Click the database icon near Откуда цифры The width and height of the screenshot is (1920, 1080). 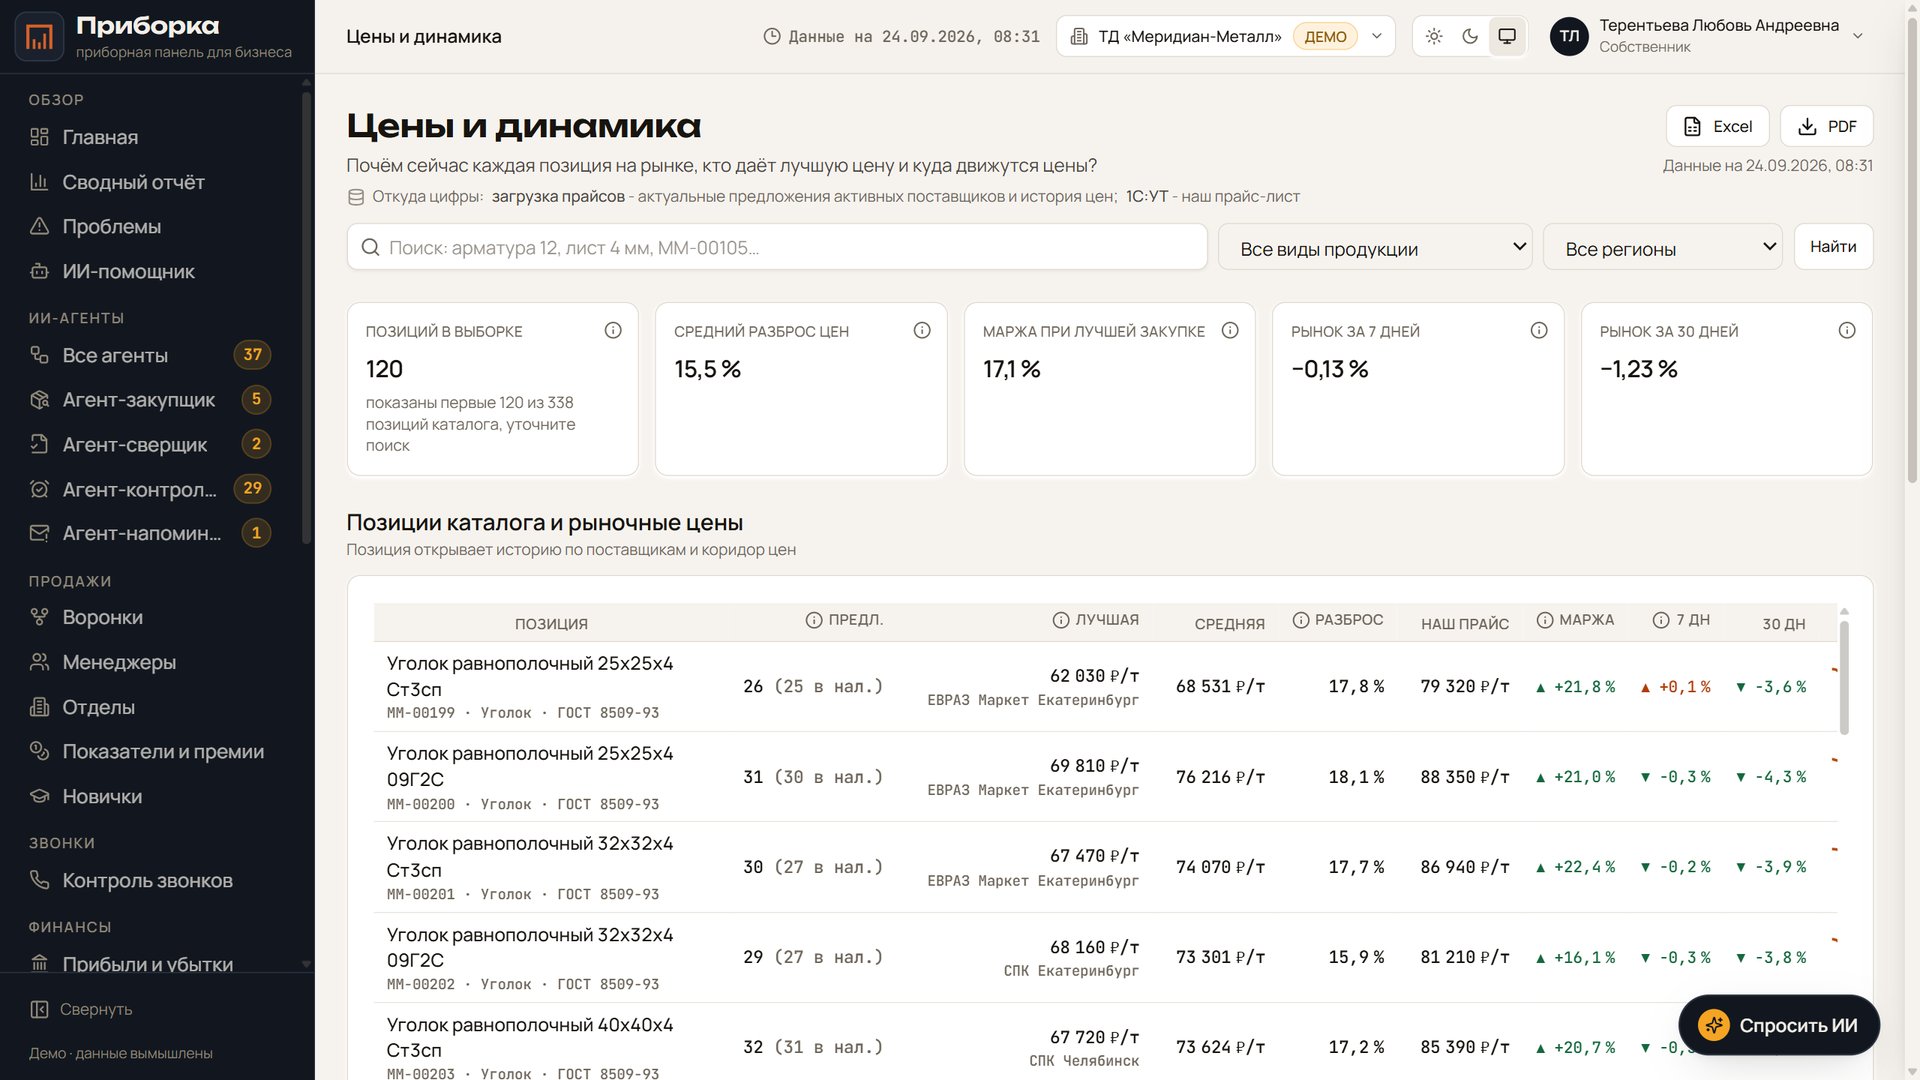point(355,197)
